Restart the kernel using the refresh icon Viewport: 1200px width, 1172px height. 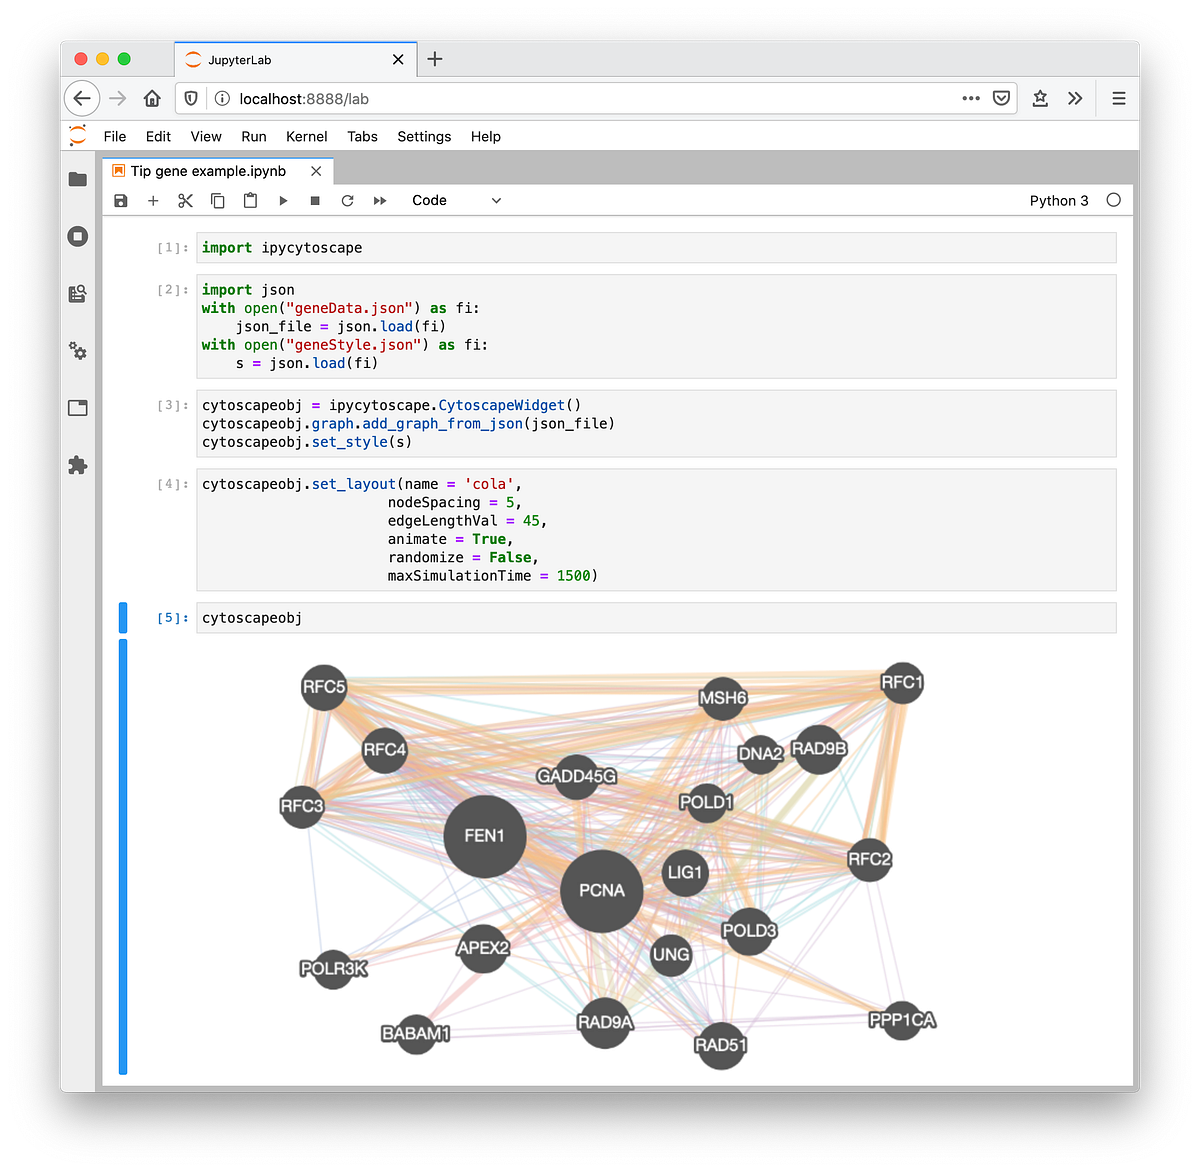click(347, 200)
